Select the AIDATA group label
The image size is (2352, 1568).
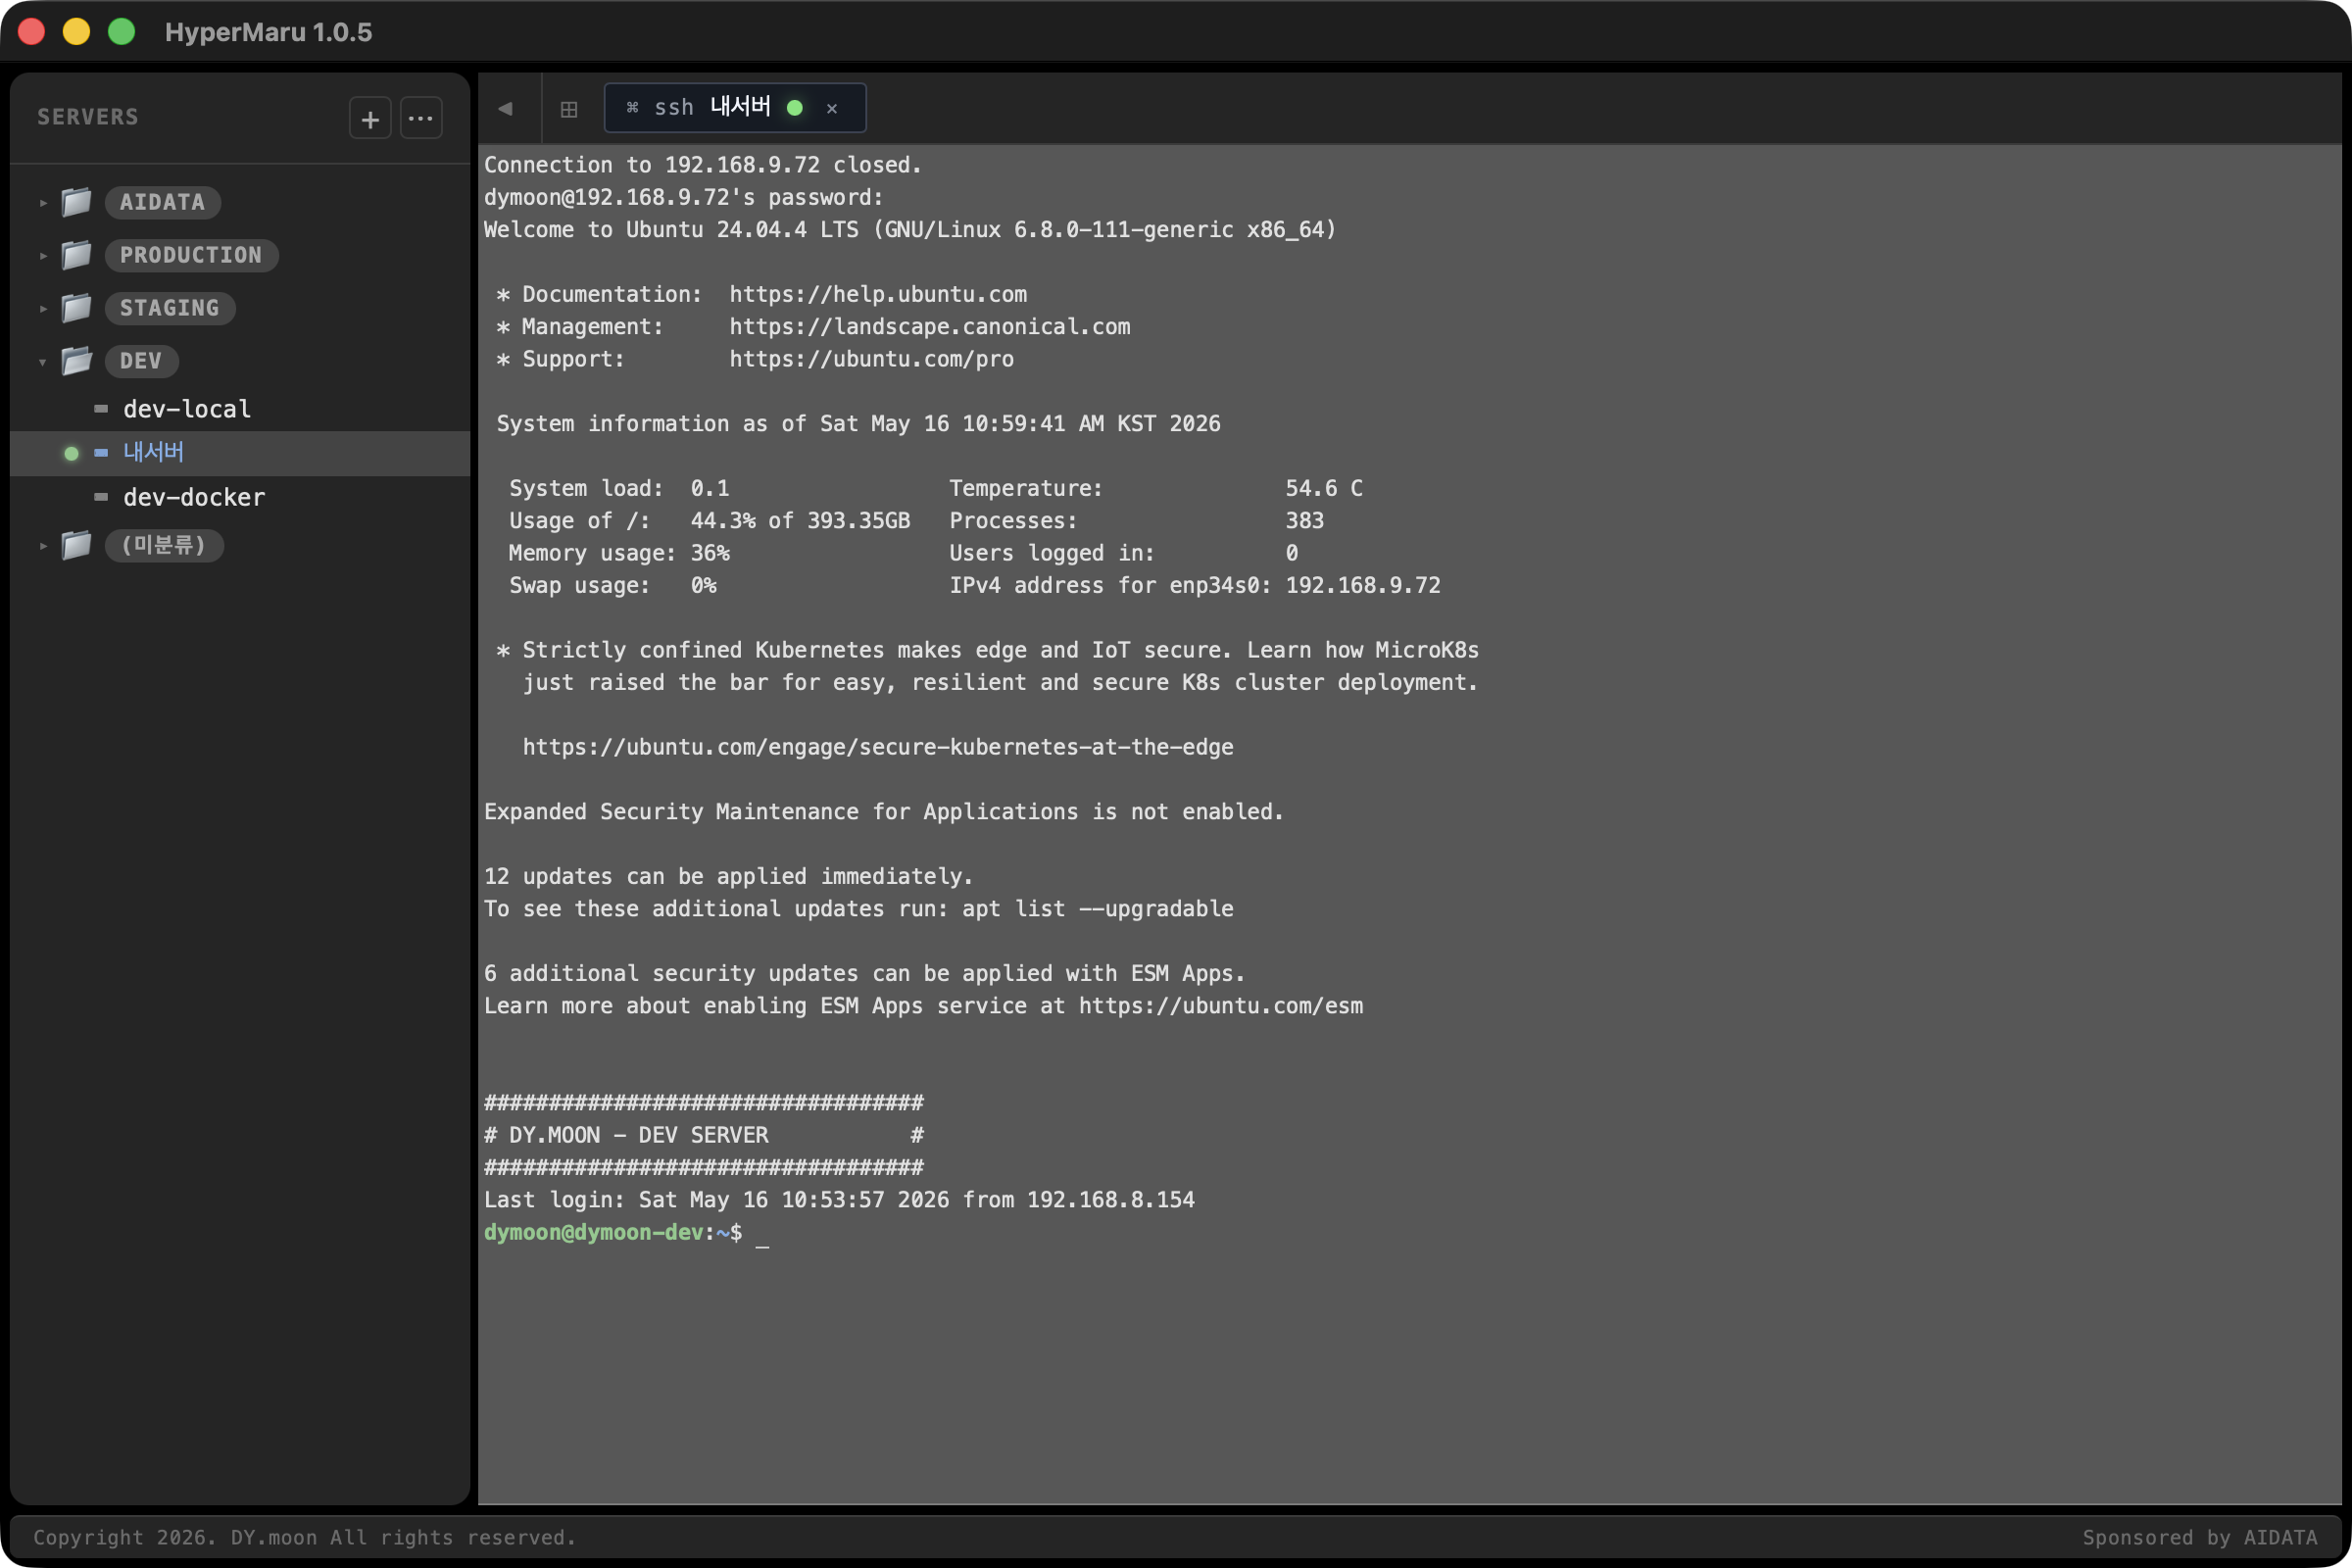163,202
